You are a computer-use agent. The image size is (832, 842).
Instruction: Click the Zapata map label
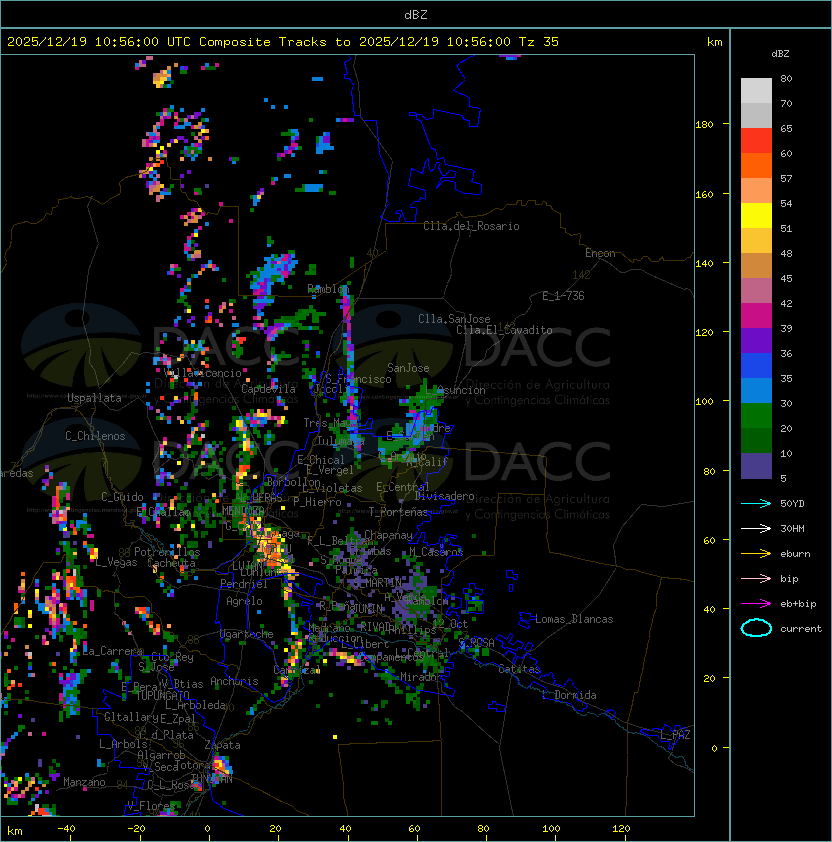[x=222, y=745]
